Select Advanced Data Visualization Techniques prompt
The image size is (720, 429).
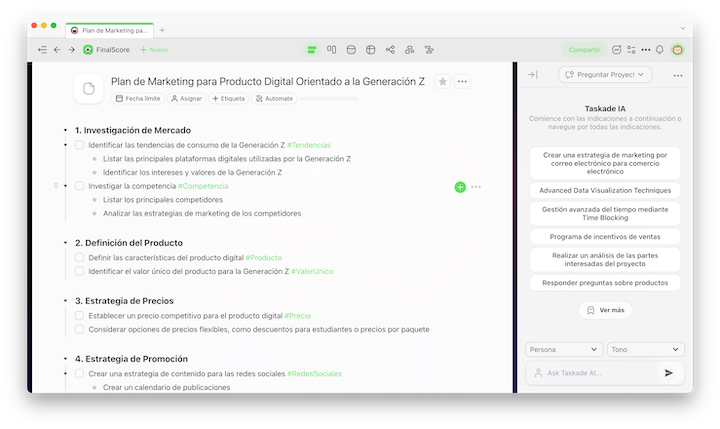tap(605, 190)
